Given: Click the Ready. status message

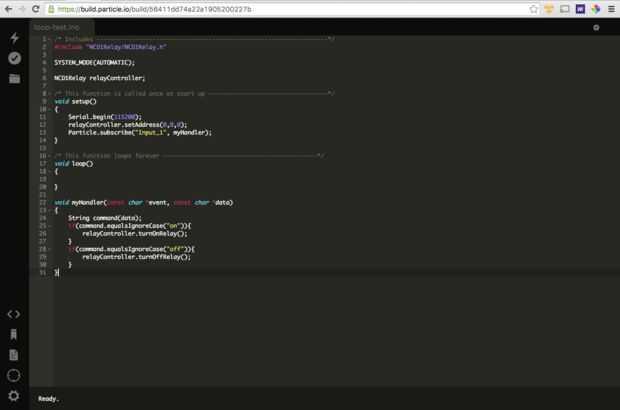Looking at the screenshot, I should coord(48,399).
